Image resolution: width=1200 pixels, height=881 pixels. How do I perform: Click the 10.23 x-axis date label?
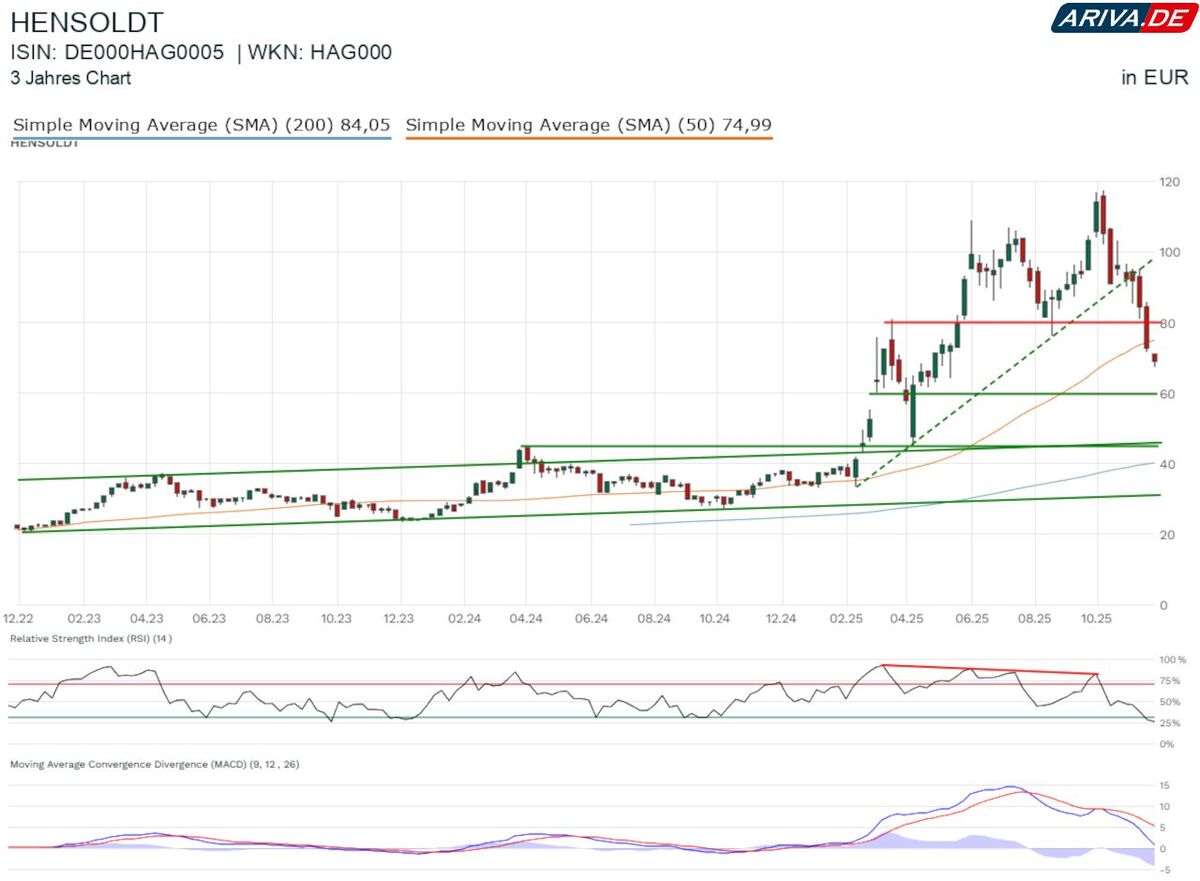[337, 619]
